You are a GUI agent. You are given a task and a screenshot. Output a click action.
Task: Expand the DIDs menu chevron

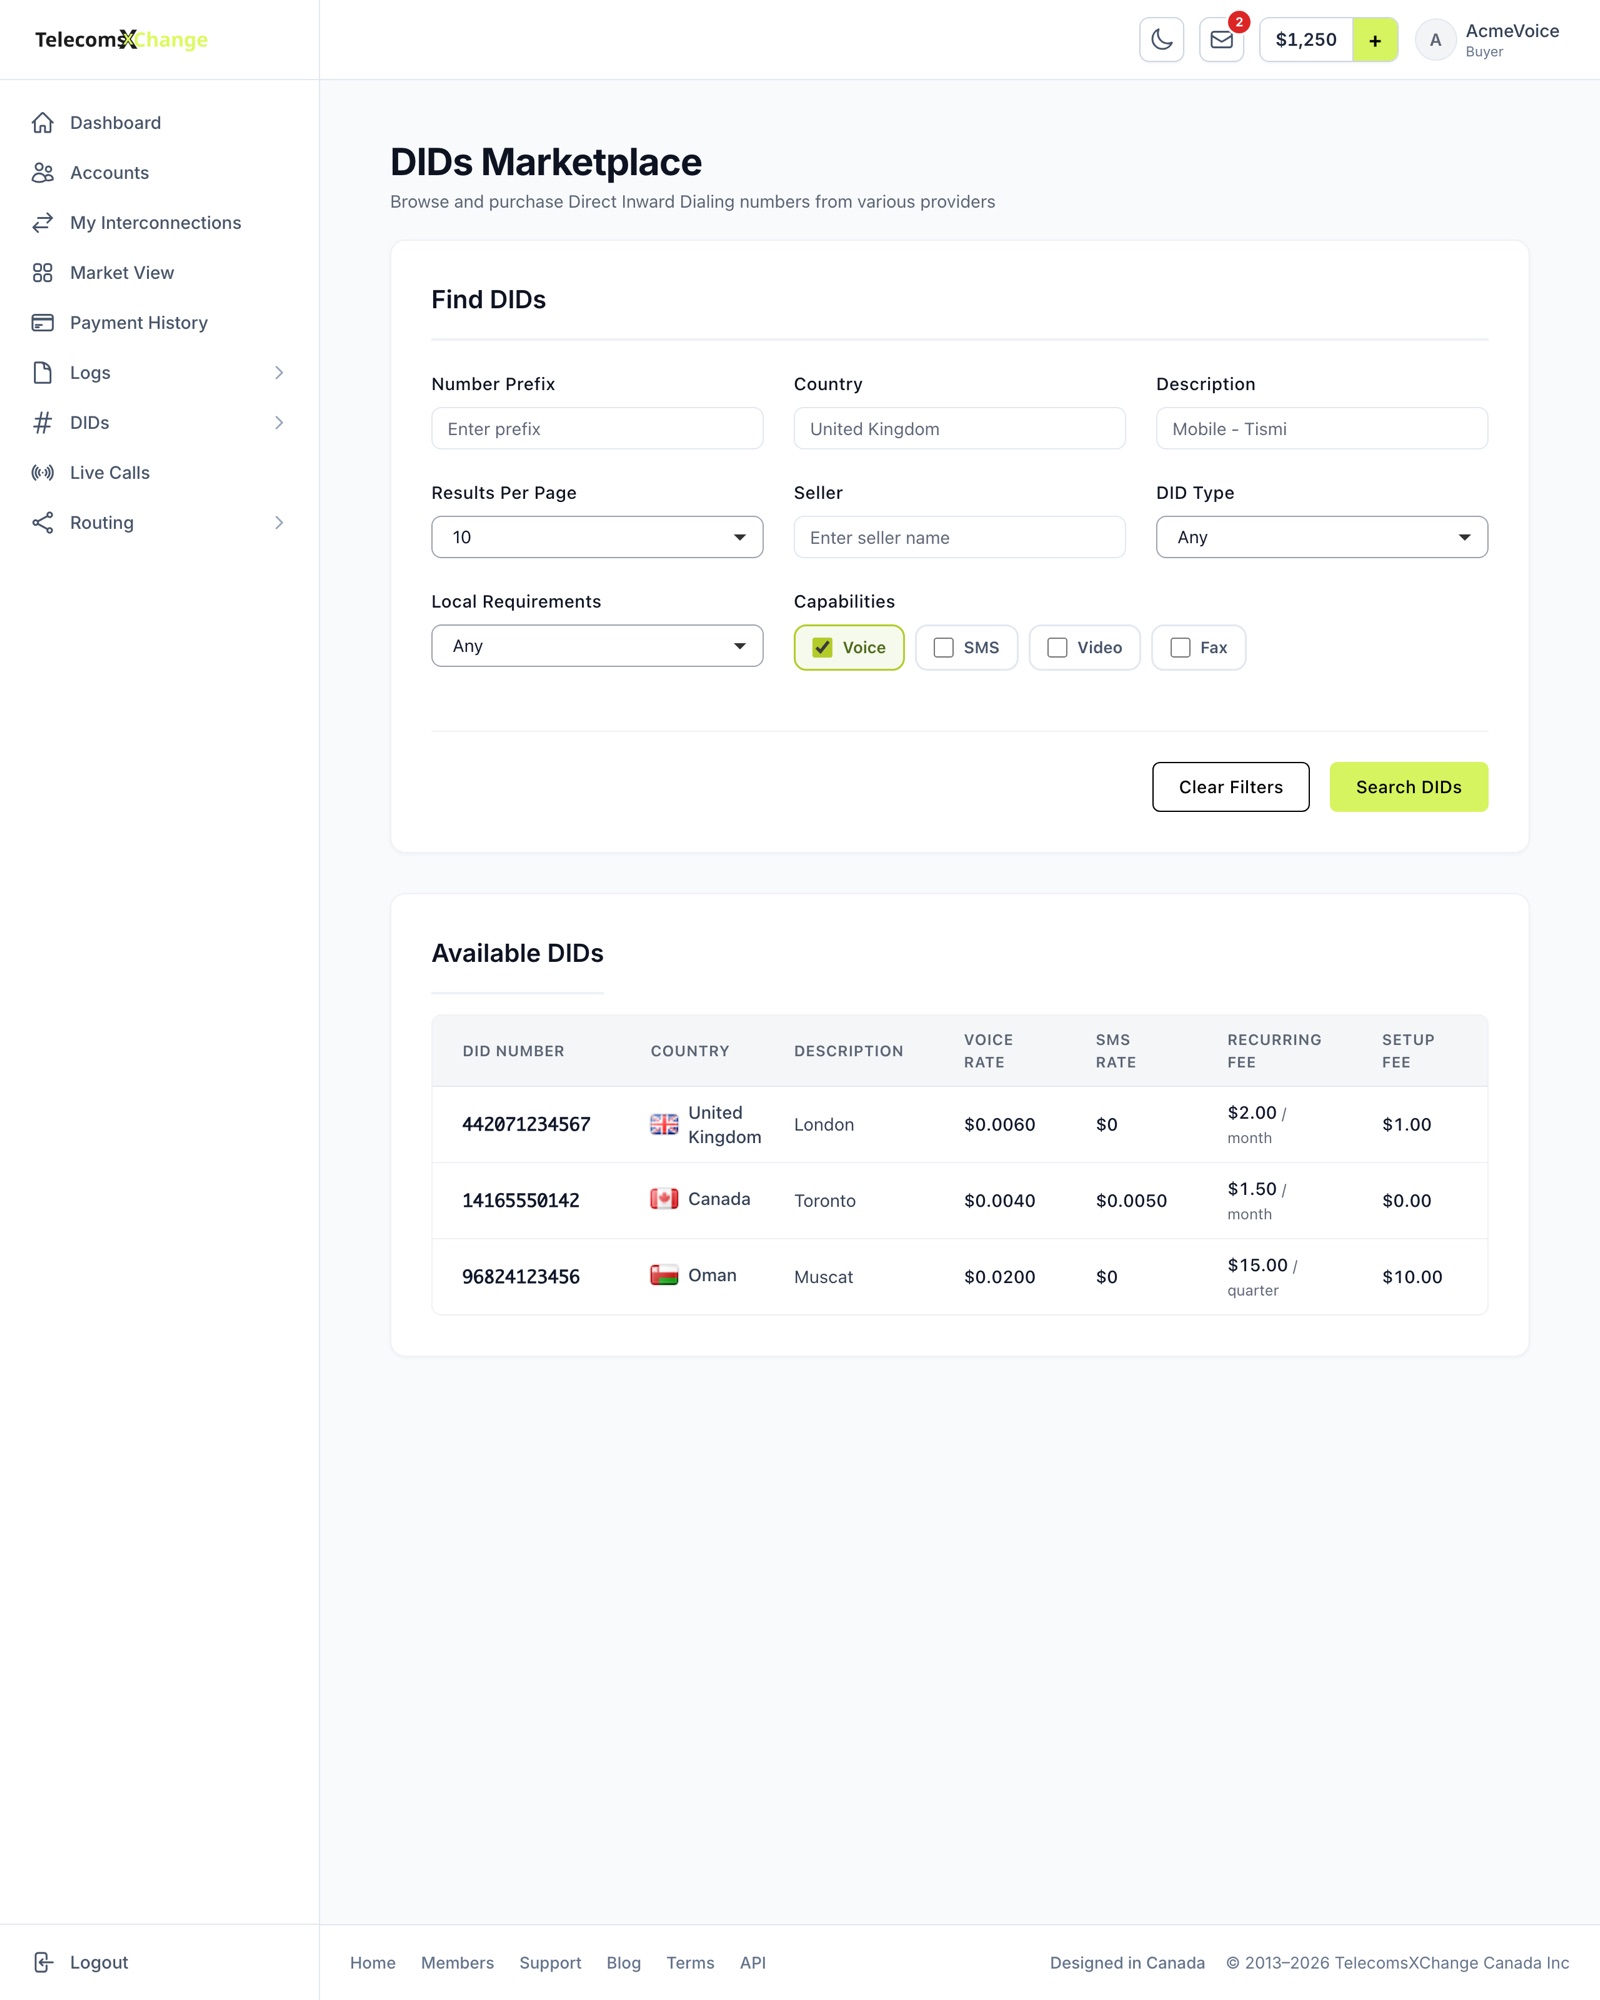pos(279,423)
